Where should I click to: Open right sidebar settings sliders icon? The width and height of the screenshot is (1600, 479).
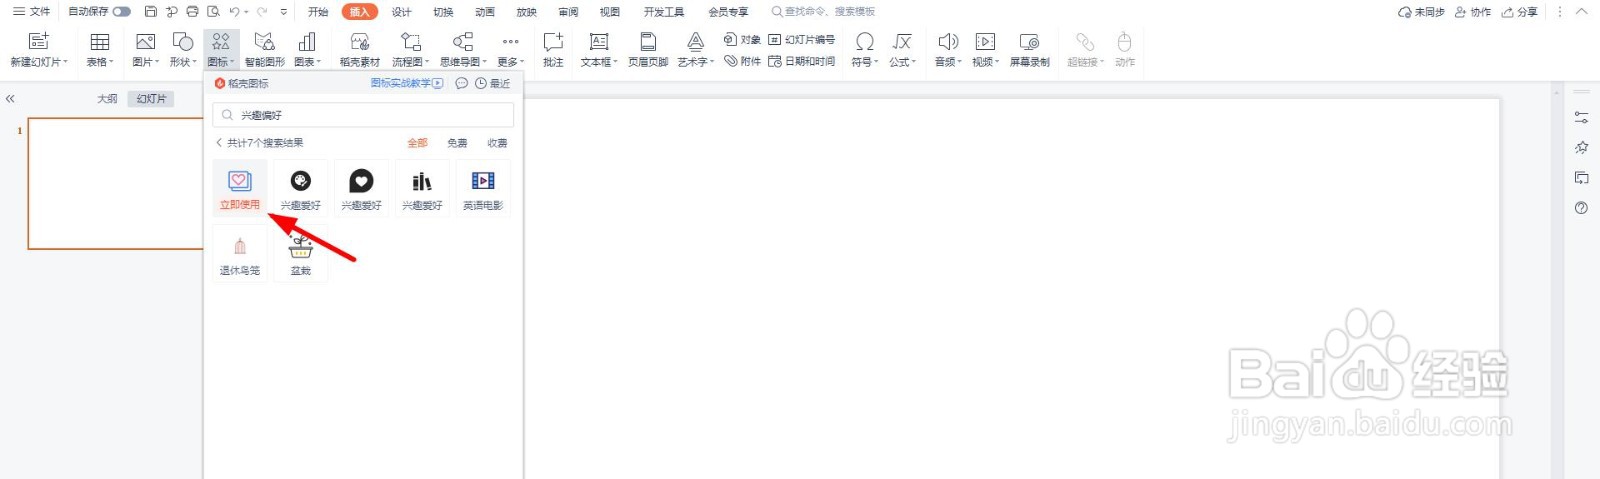pyautogui.click(x=1581, y=117)
